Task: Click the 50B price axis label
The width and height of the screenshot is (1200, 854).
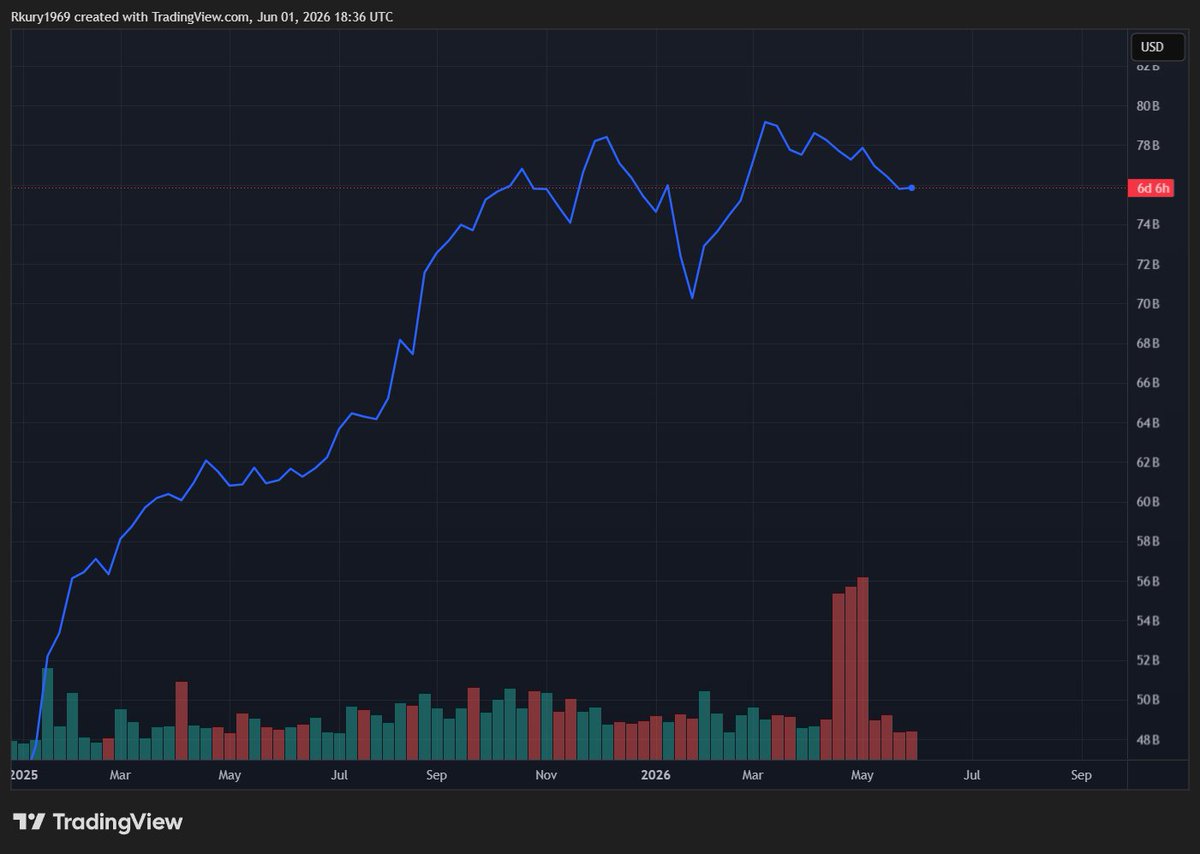Action: click(x=1148, y=700)
